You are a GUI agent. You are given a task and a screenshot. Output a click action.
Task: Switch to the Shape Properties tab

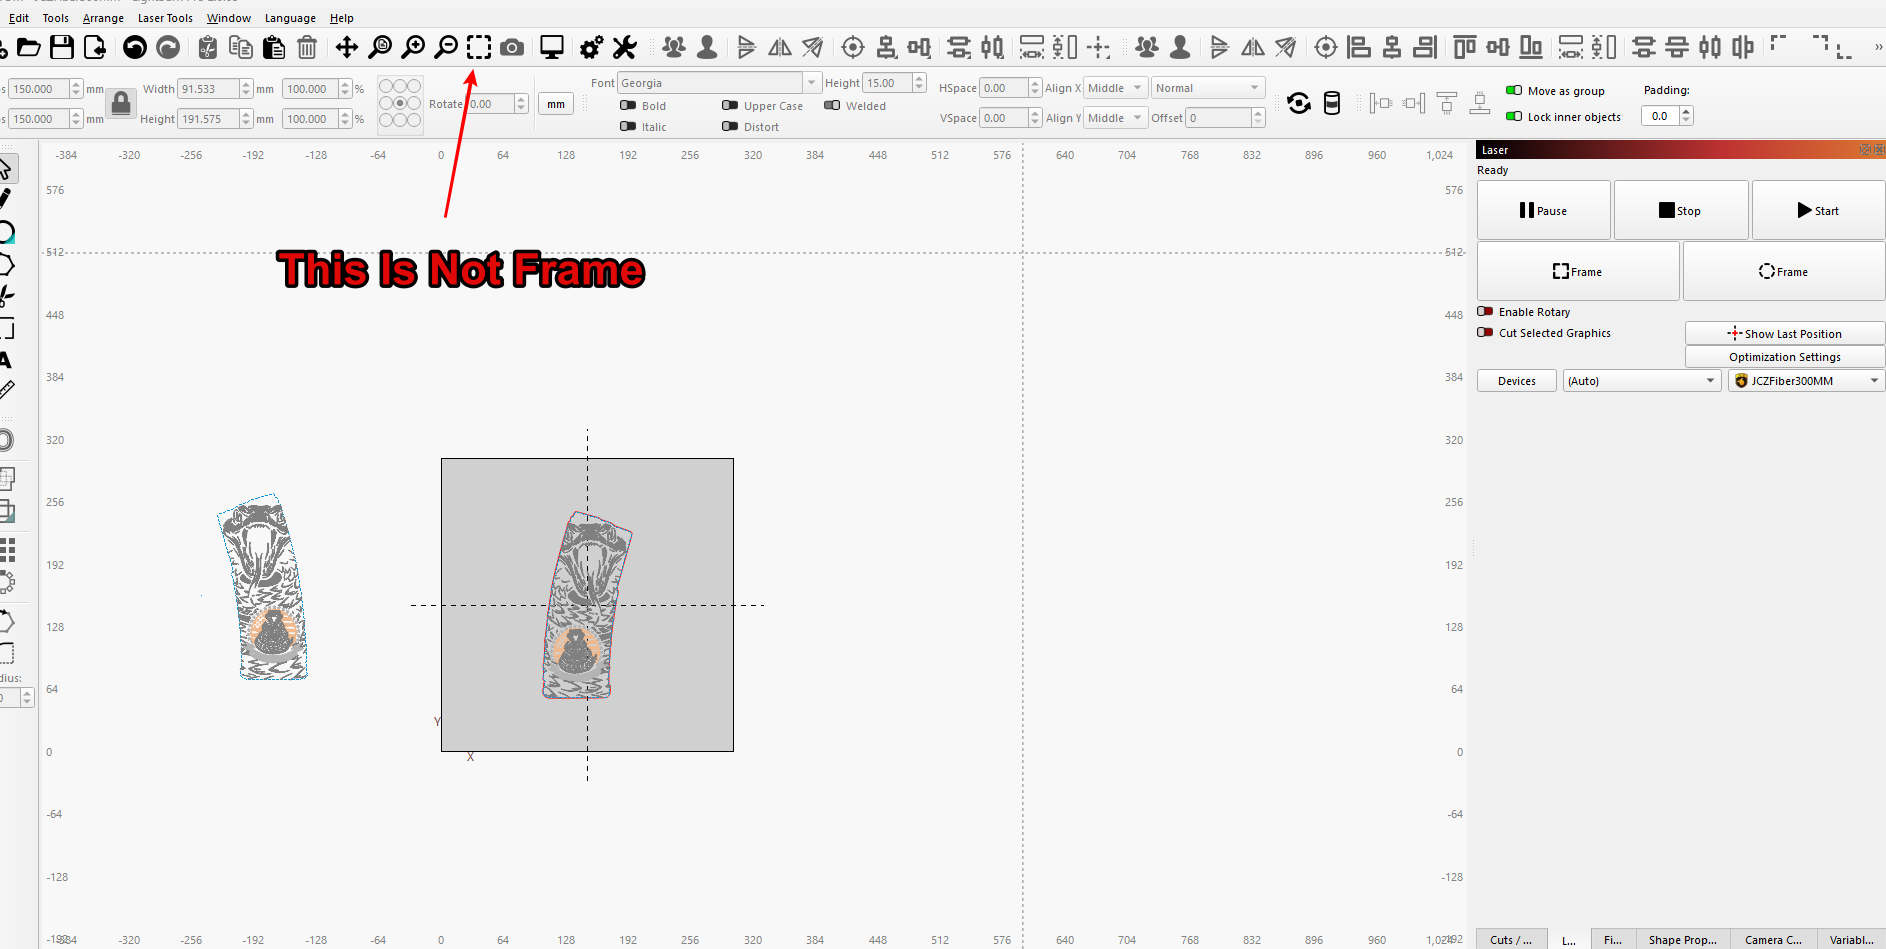point(1682,939)
